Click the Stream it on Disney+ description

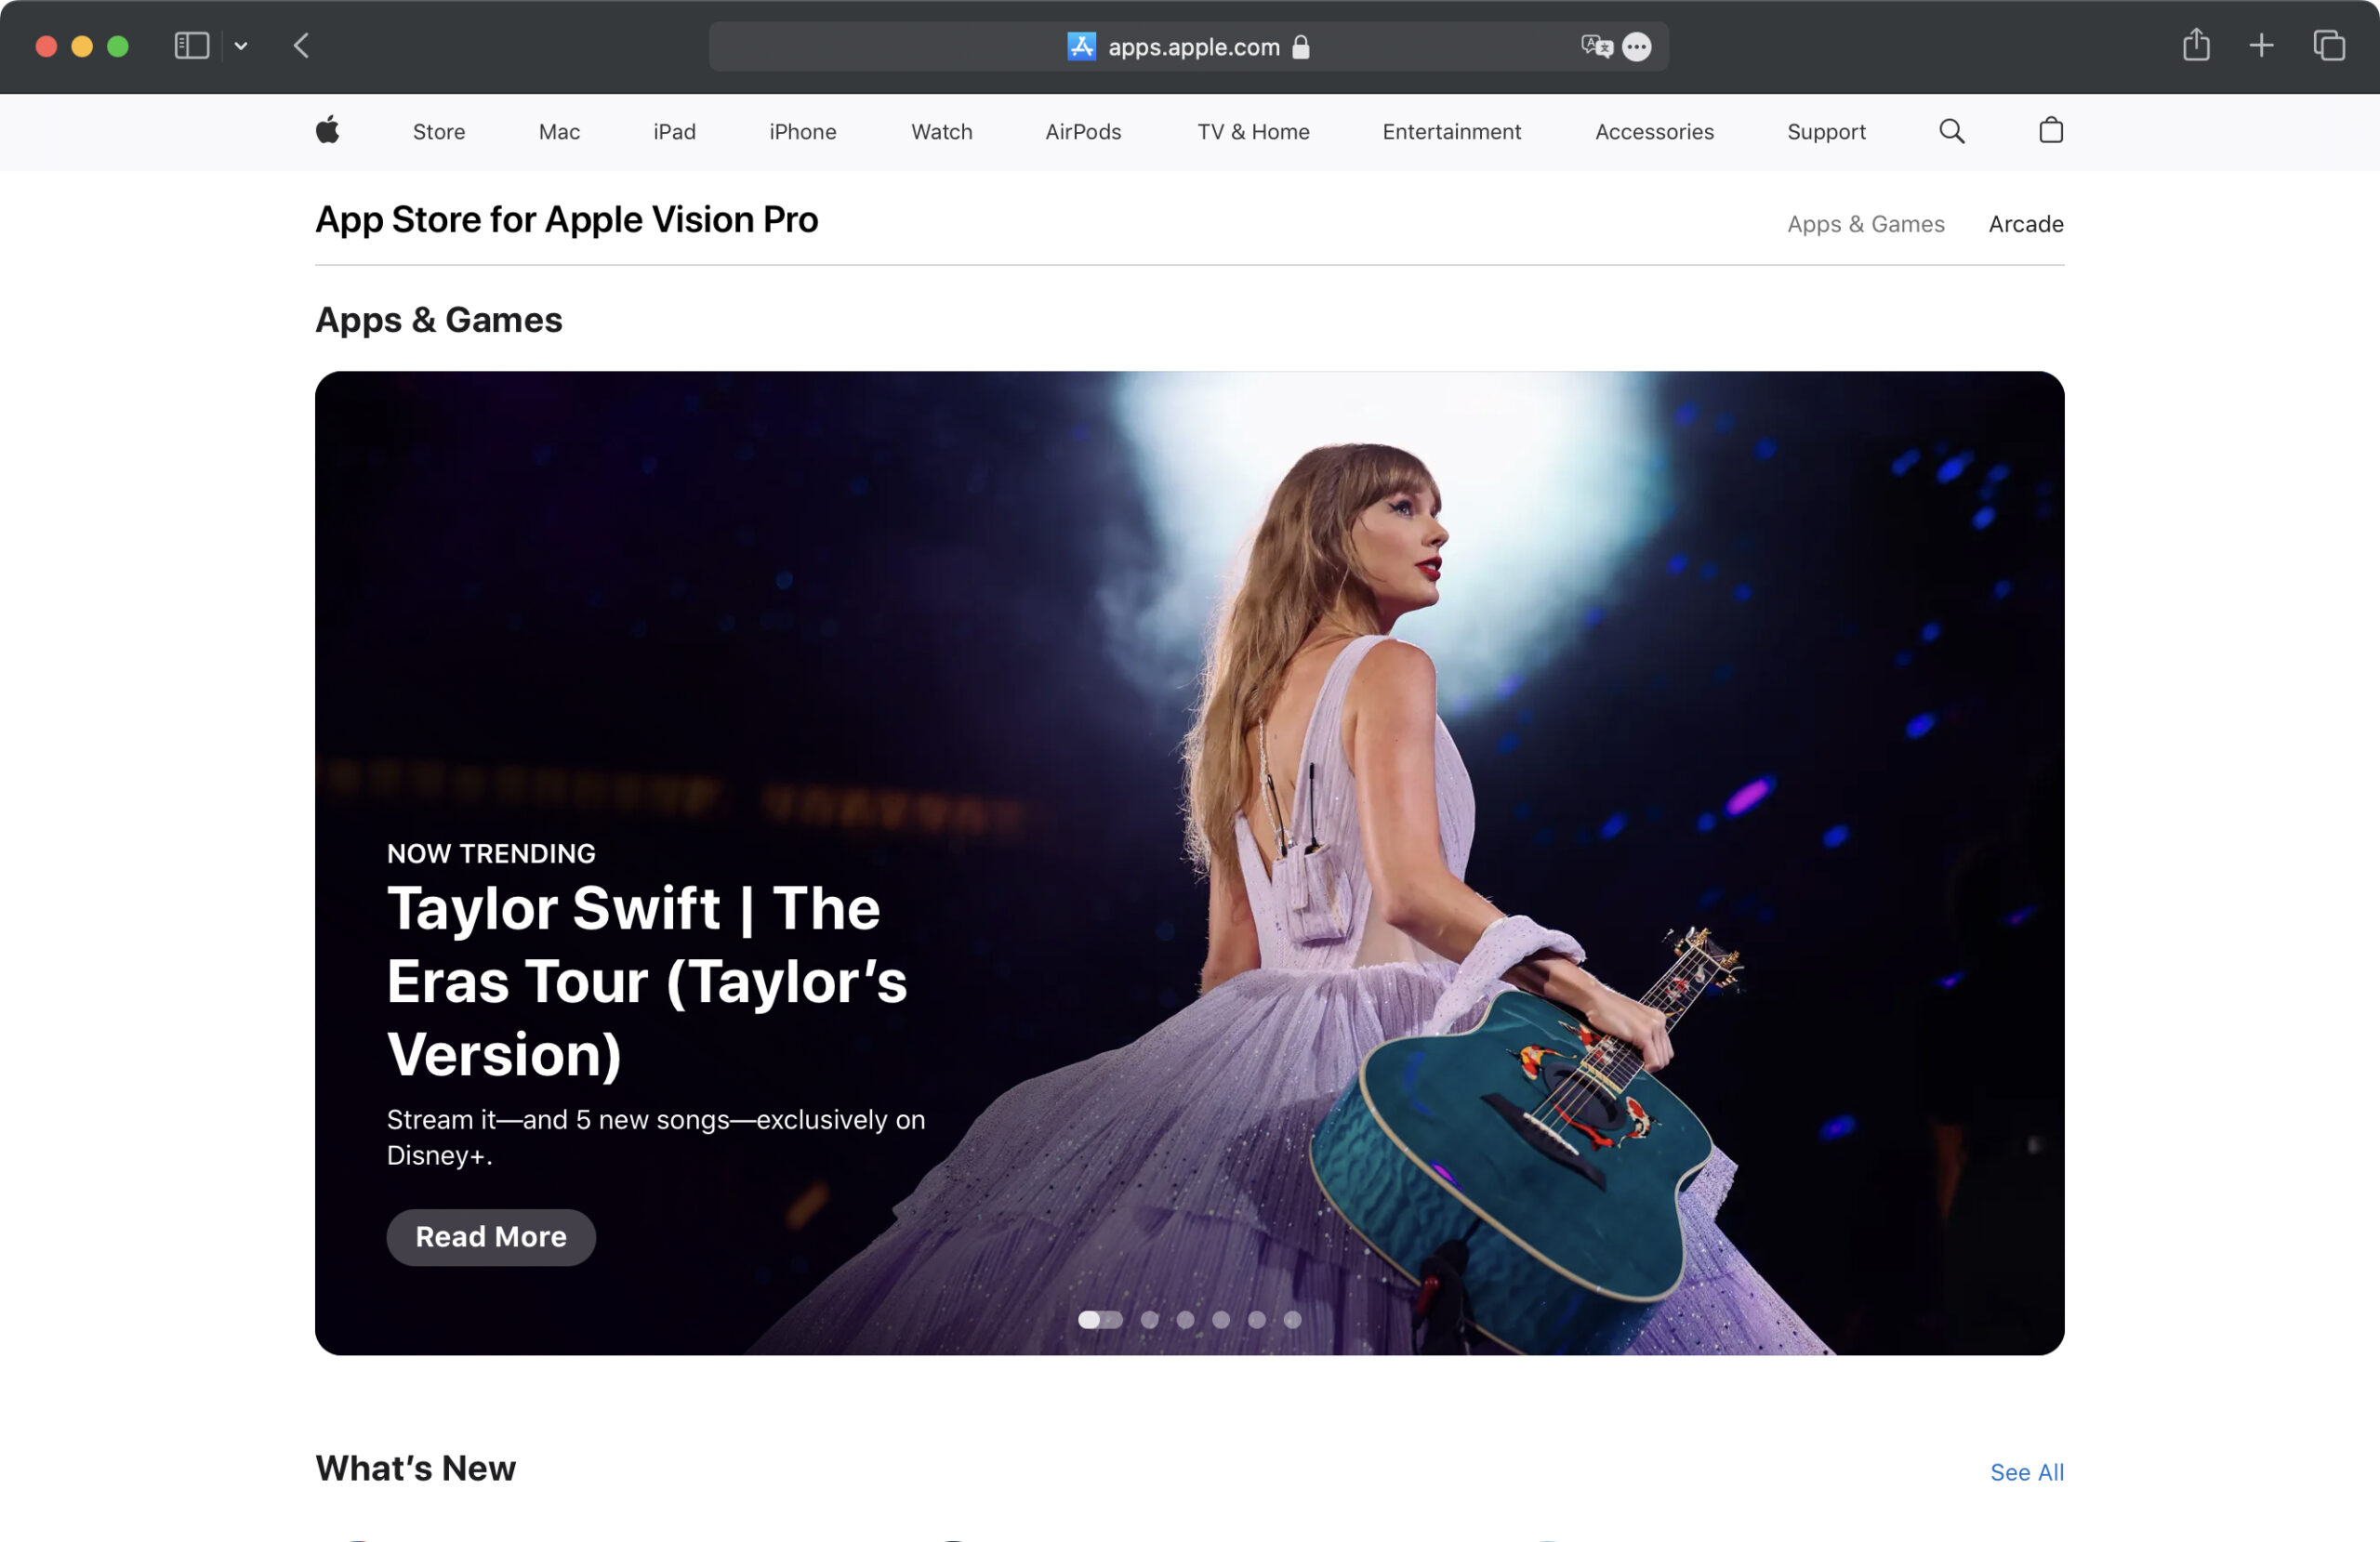point(656,1137)
